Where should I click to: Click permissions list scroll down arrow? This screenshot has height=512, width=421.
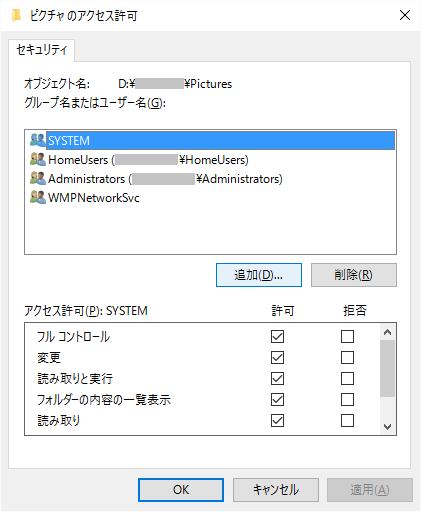pos(387,426)
